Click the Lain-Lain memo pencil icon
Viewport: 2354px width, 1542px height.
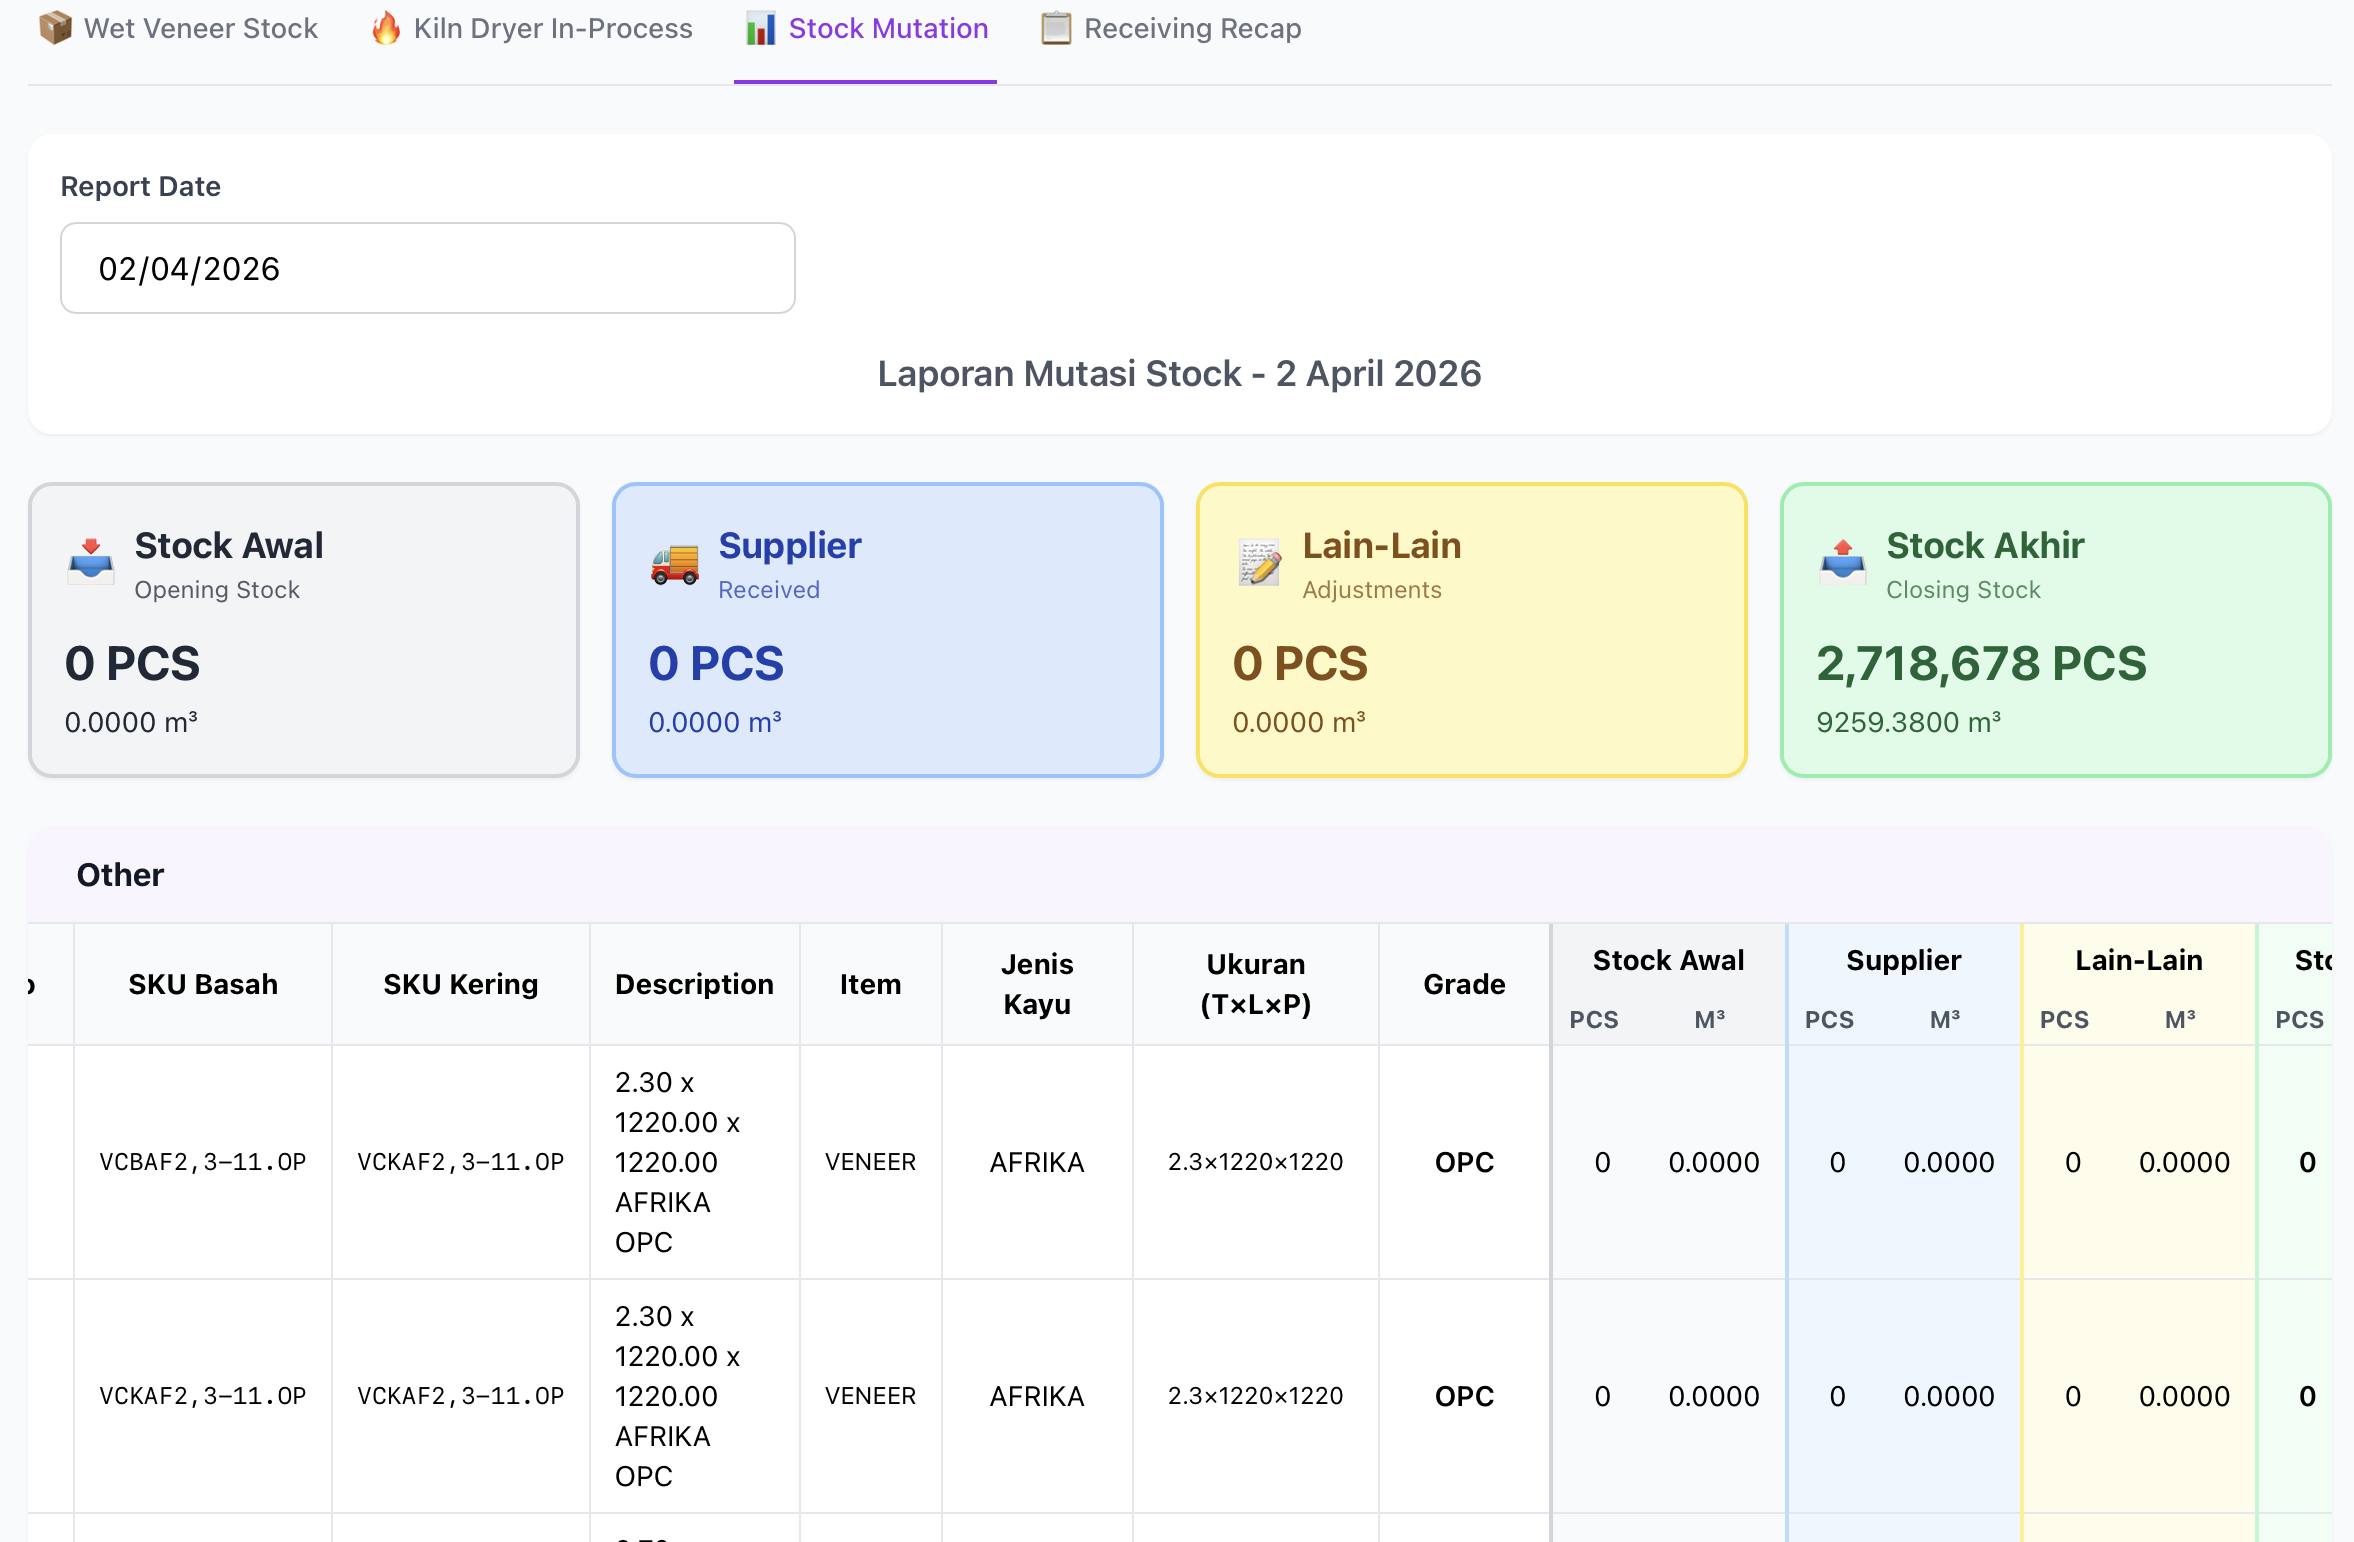[x=1259, y=563]
